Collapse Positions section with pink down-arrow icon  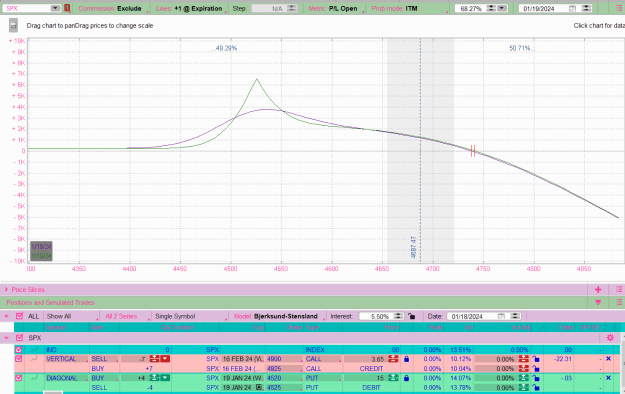point(598,302)
